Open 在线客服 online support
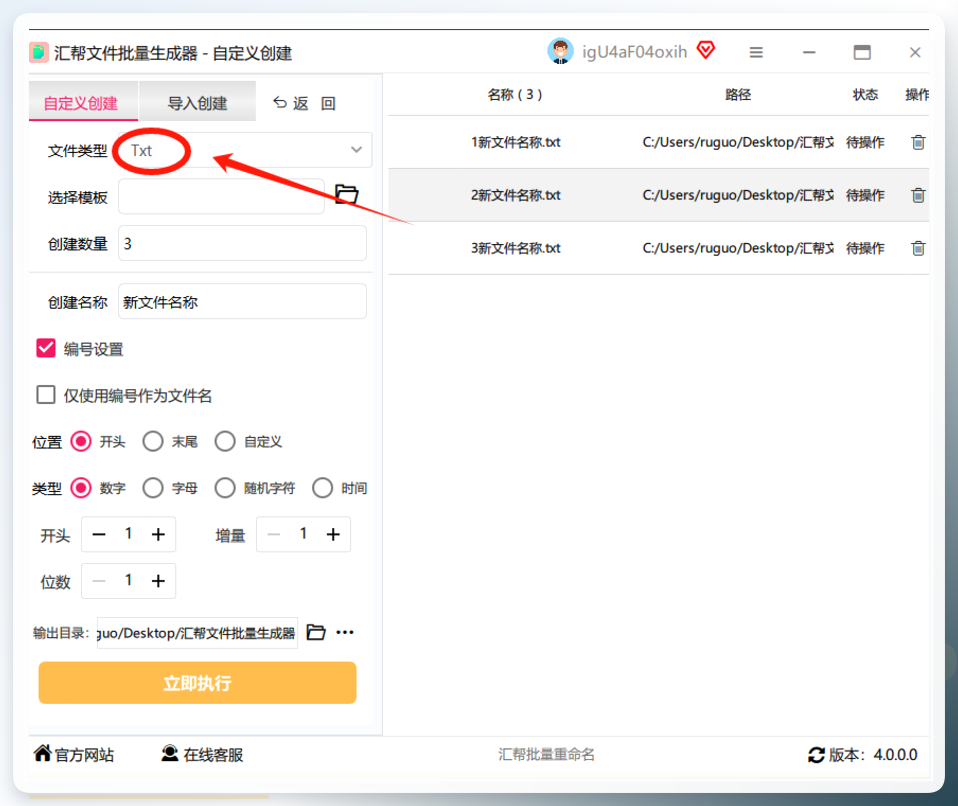The width and height of the screenshot is (958, 806). click(202, 755)
